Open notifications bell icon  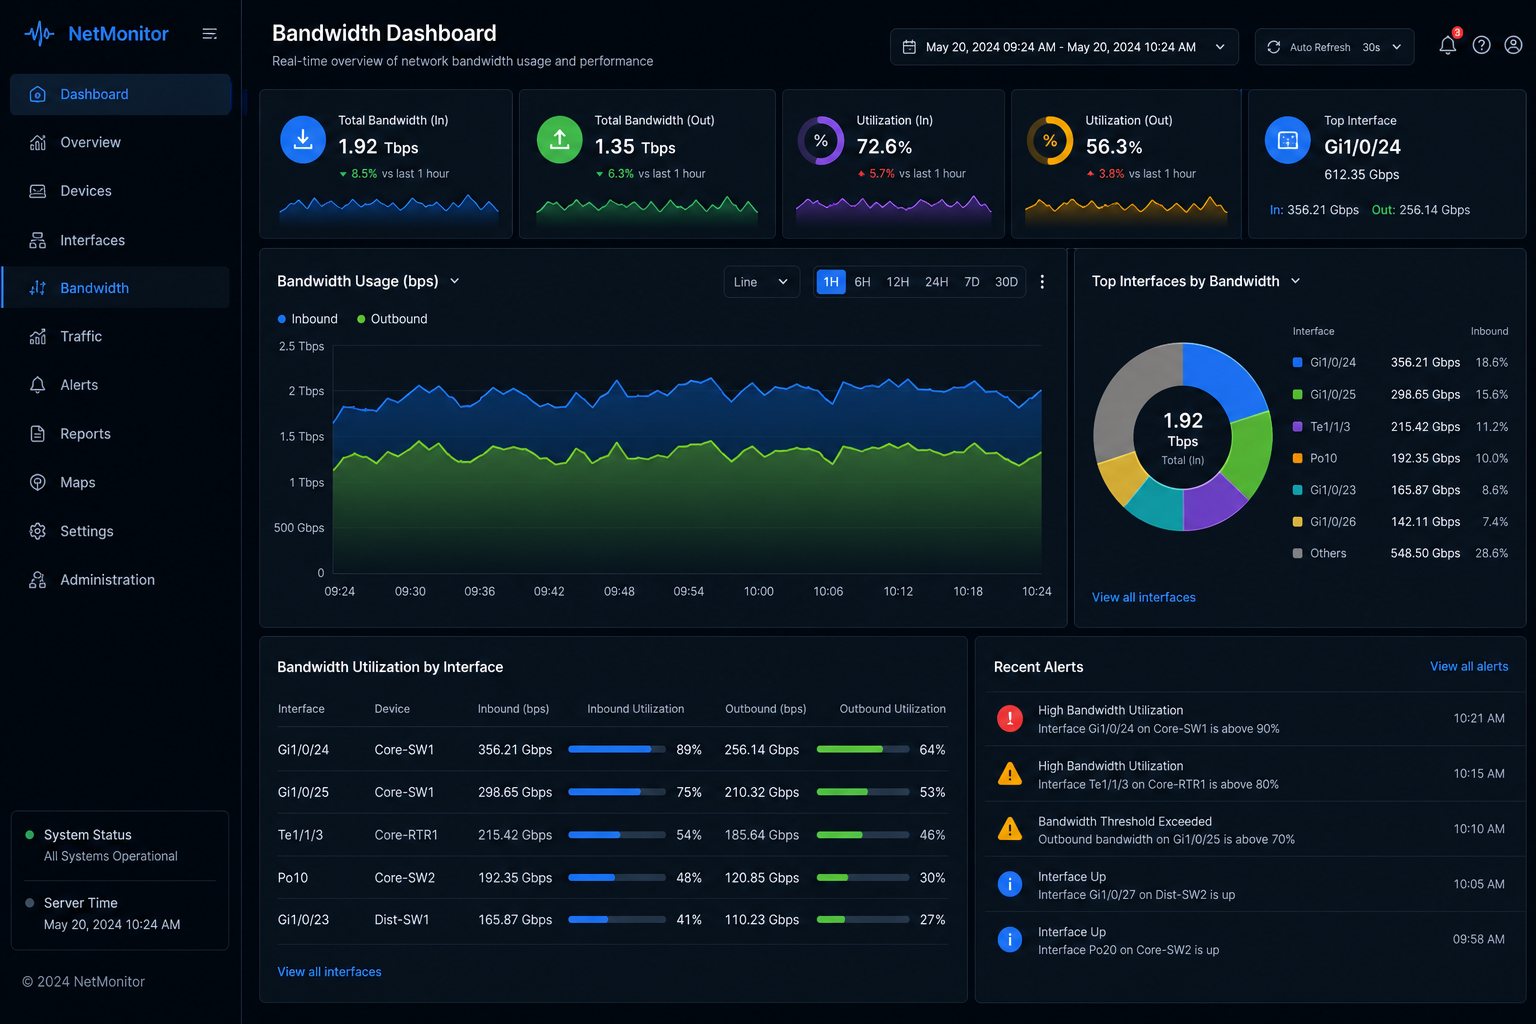click(x=1447, y=45)
